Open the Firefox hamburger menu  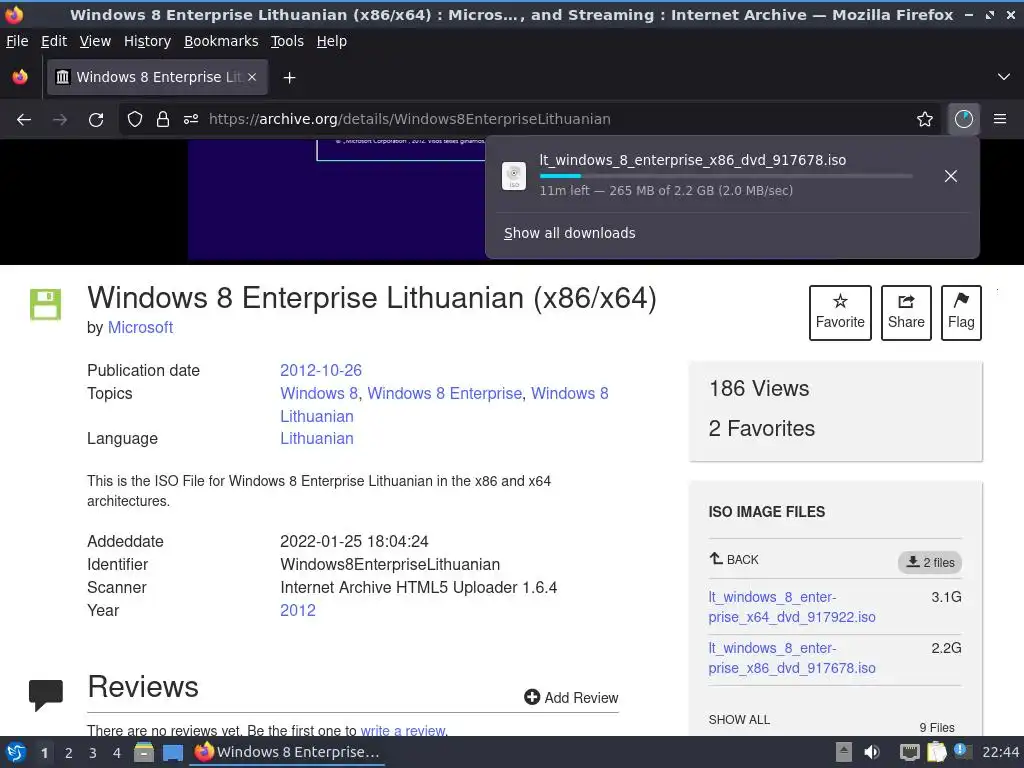[1000, 119]
